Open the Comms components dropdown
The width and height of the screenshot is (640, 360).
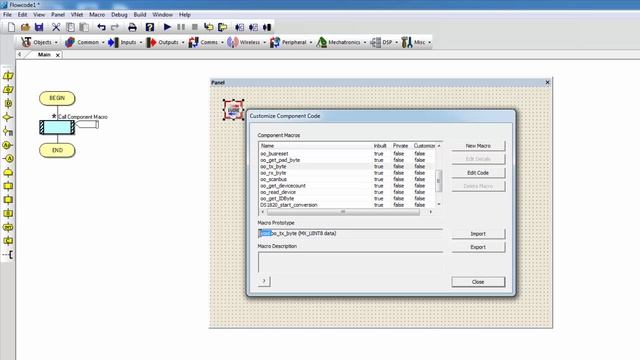pos(206,42)
